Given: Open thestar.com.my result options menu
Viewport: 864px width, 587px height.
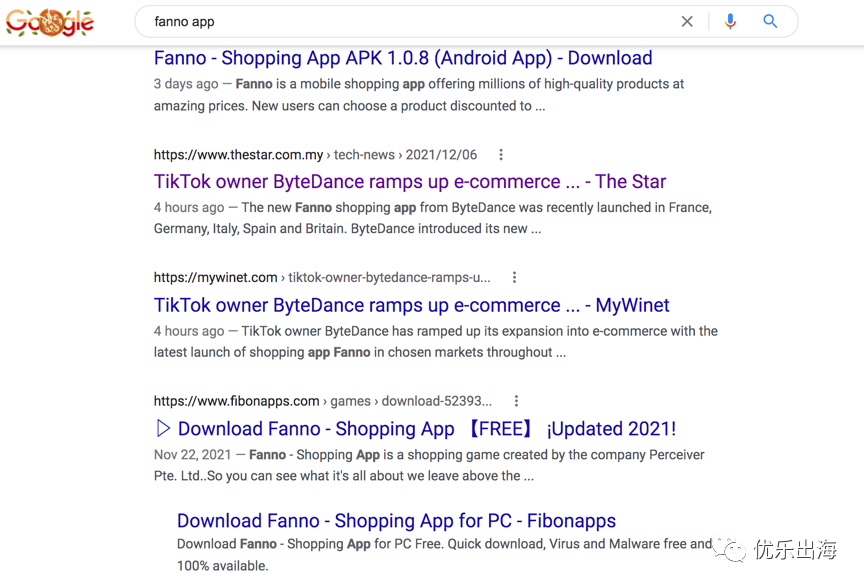Looking at the screenshot, I should click(501, 155).
